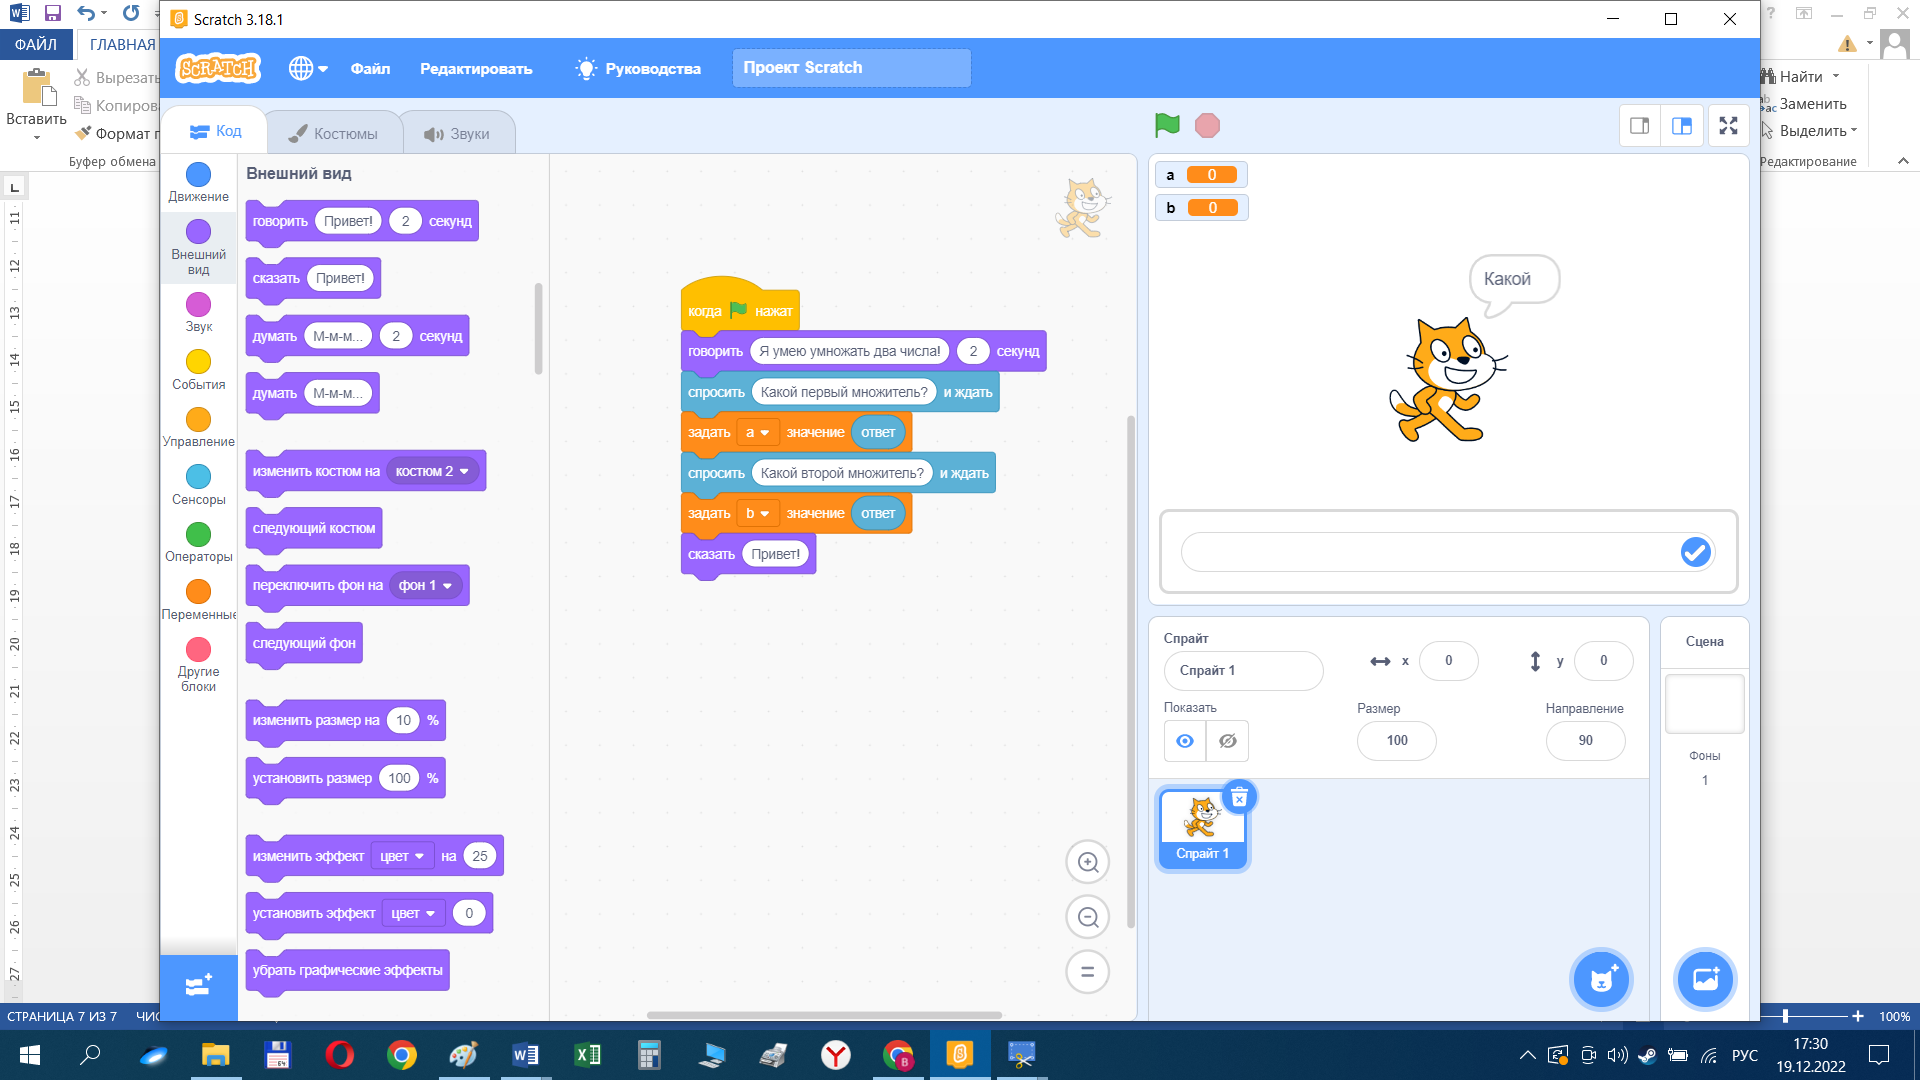
Task: Edit the project title field
Action: [x=851, y=68]
